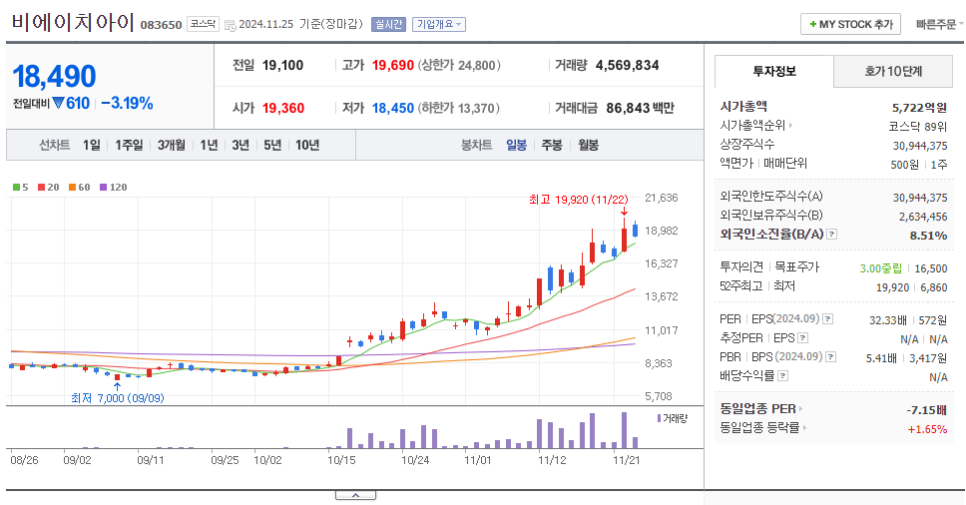Open help icon next to 외국인소진율(B/A)
The height and width of the screenshot is (505, 966).
pos(832,234)
